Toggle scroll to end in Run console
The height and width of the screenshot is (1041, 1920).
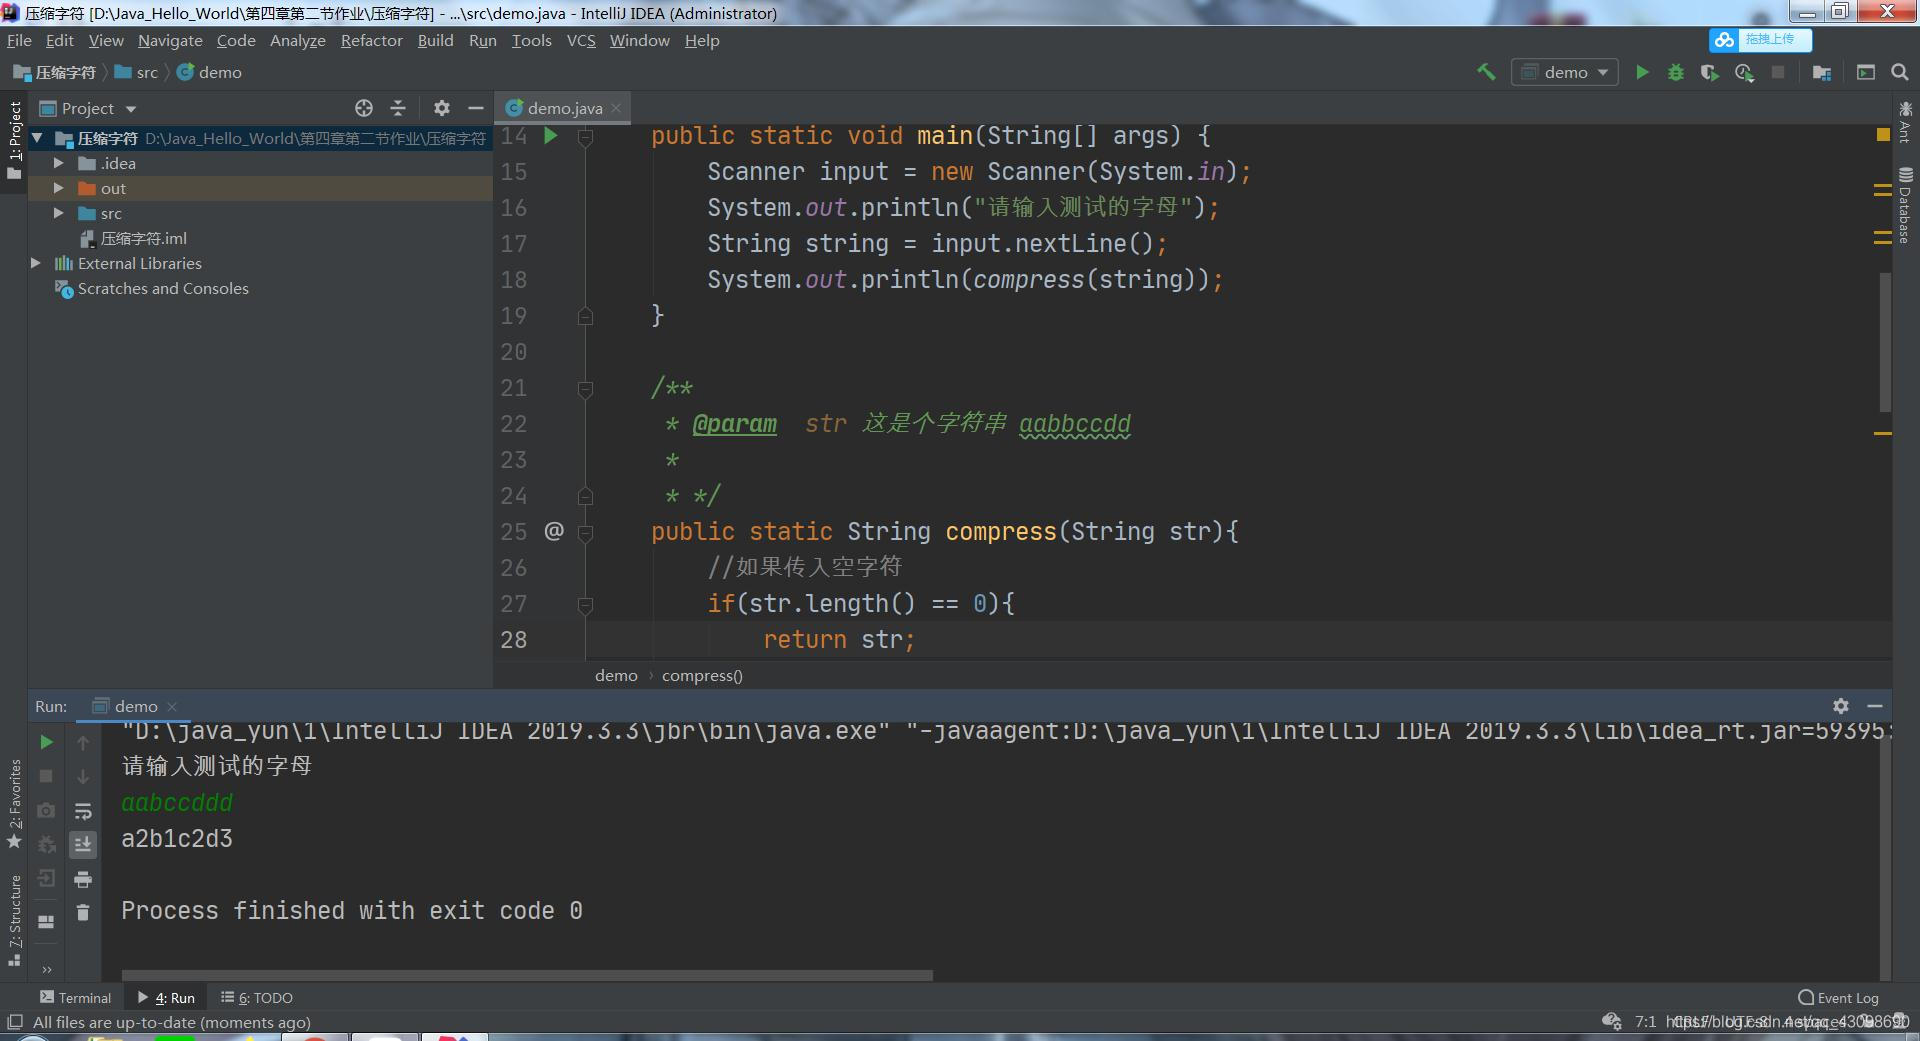click(x=83, y=845)
